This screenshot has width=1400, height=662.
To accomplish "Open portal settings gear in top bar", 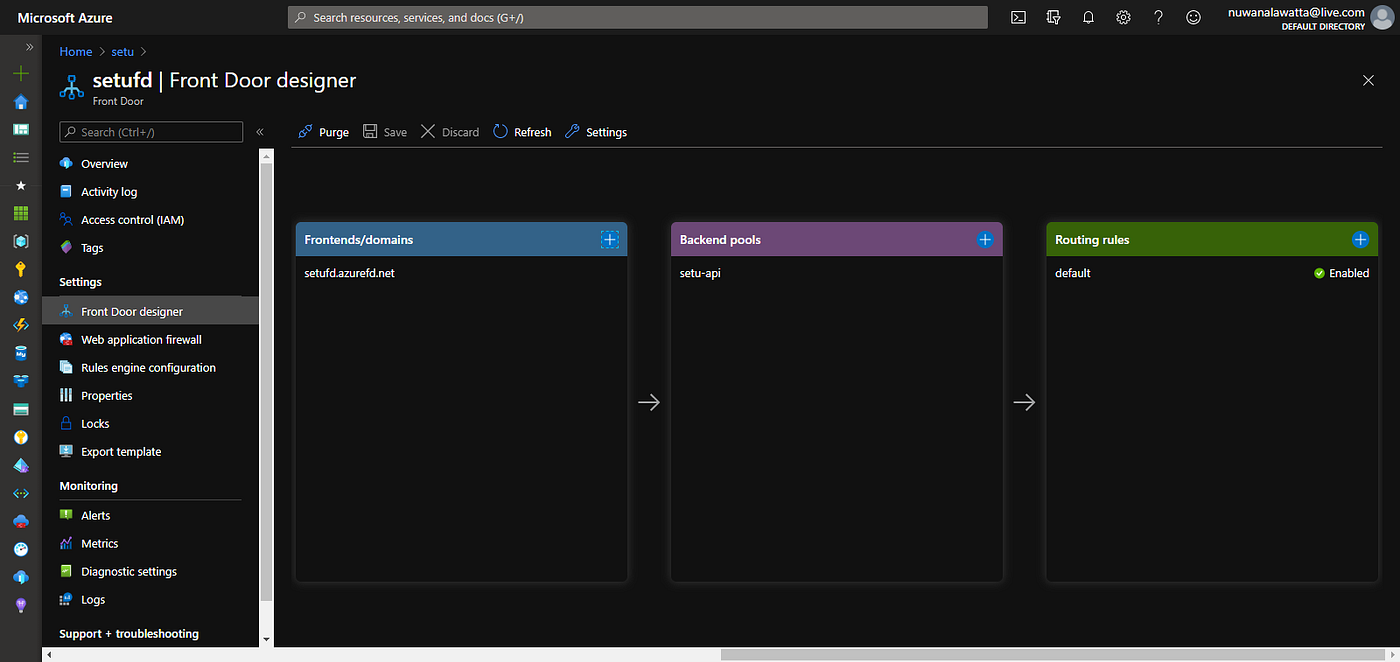I will tap(1123, 17).
